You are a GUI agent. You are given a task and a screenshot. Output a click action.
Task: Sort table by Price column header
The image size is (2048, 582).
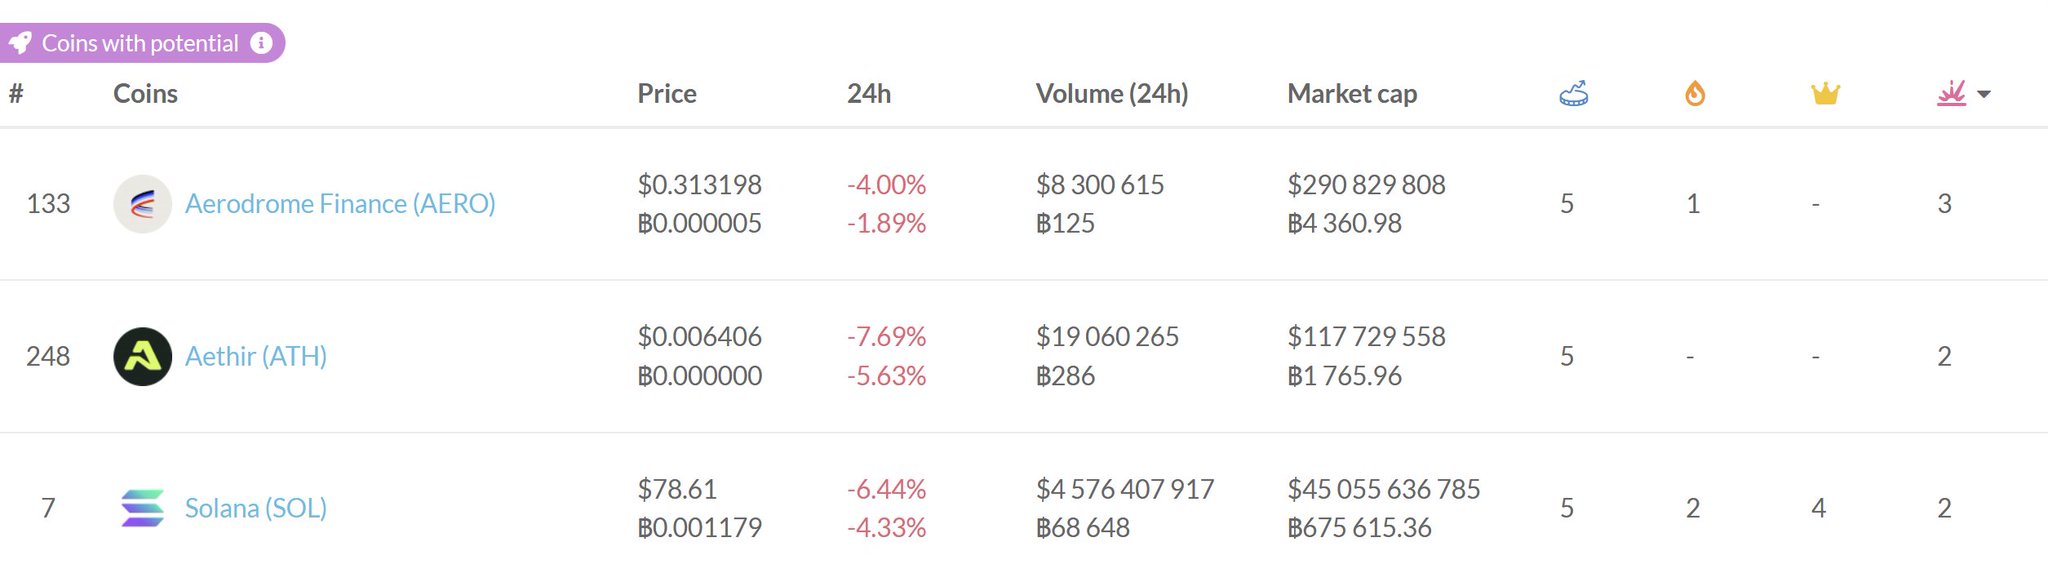667,94
